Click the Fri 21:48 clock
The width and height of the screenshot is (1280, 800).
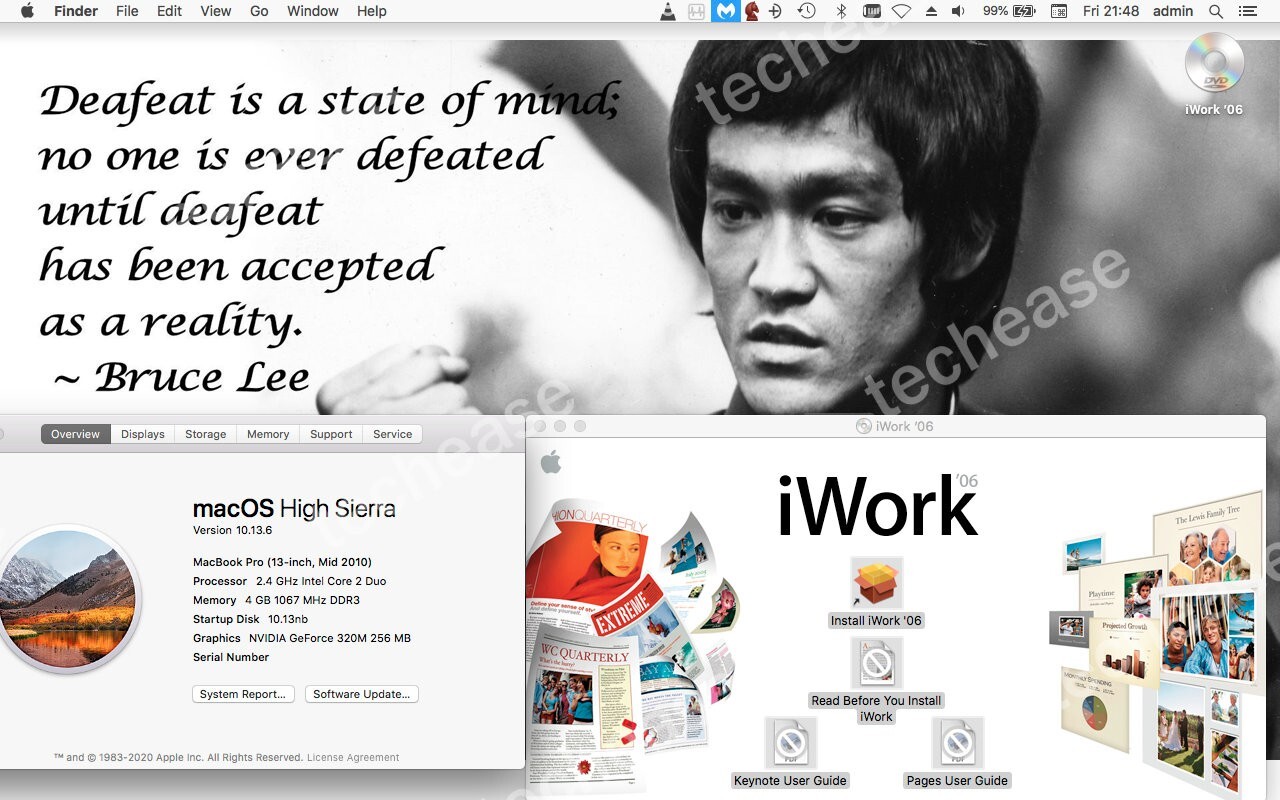click(x=1111, y=11)
